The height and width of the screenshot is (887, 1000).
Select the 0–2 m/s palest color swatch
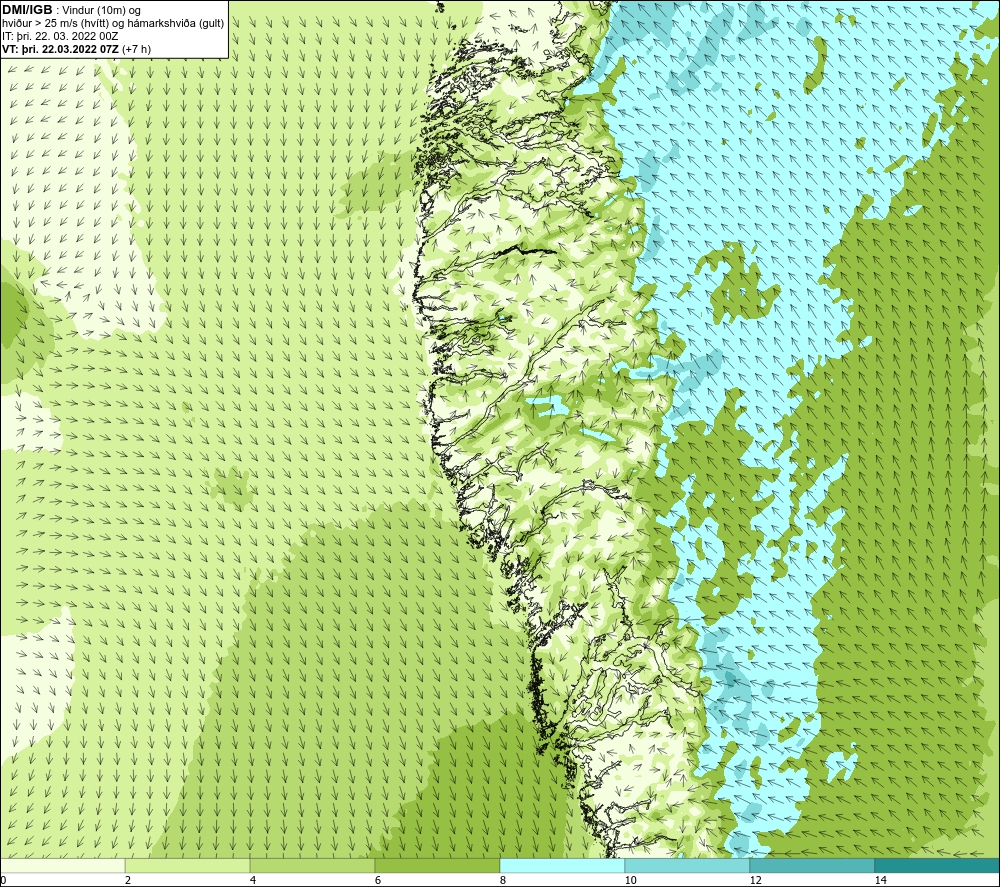pyautogui.click(x=62, y=865)
